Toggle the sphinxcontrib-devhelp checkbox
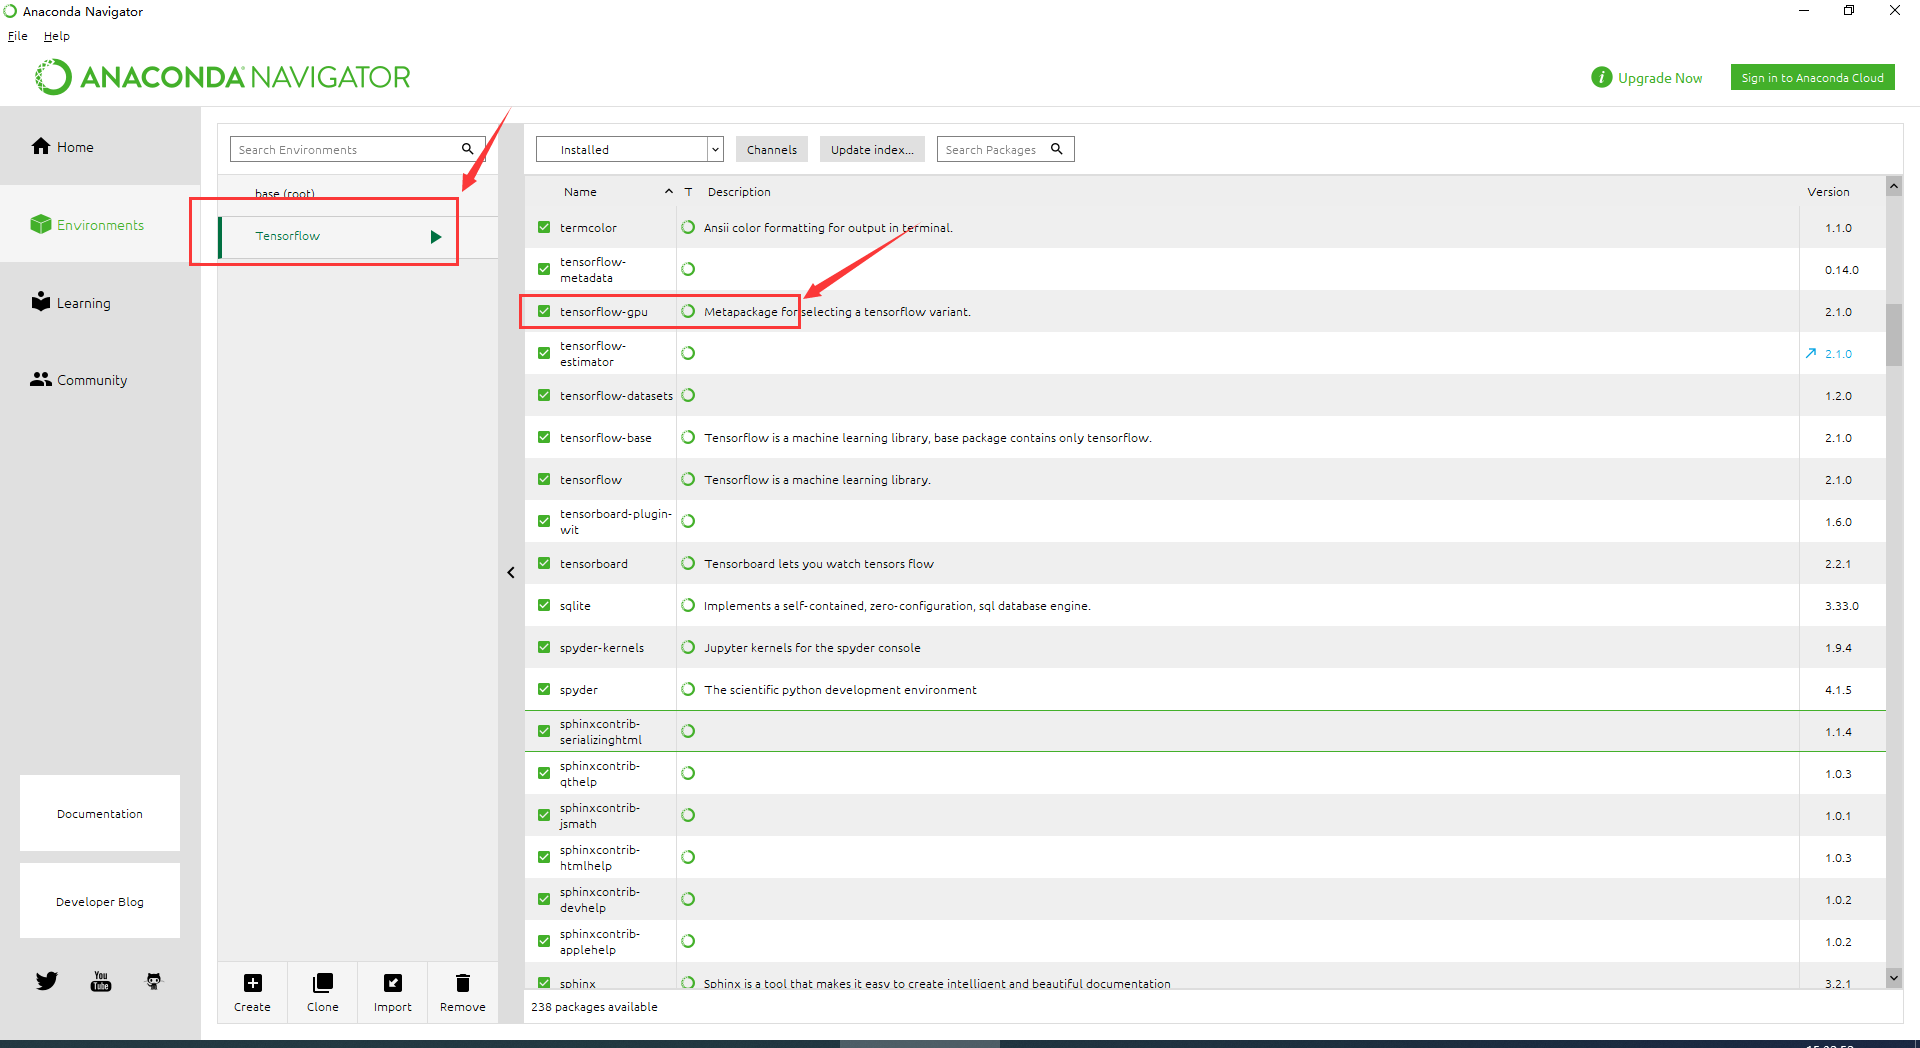The image size is (1920, 1048). coord(544,899)
